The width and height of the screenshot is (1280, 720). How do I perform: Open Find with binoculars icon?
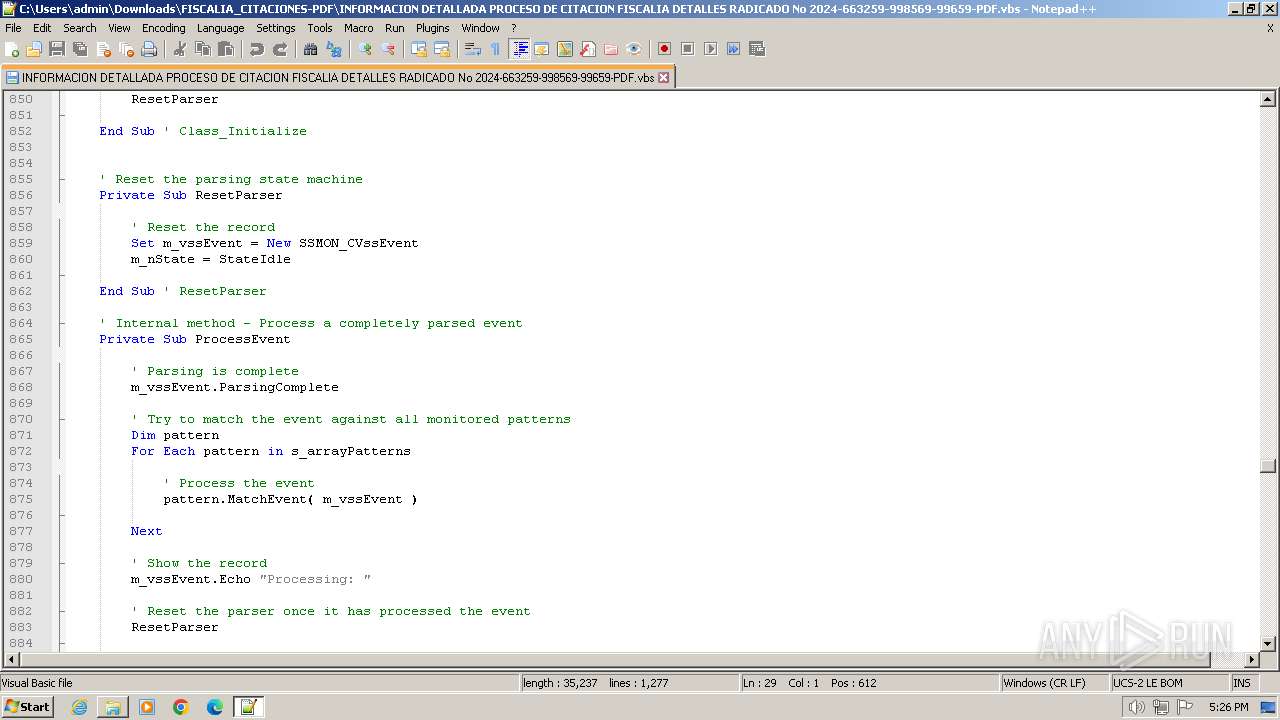coord(311,49)
